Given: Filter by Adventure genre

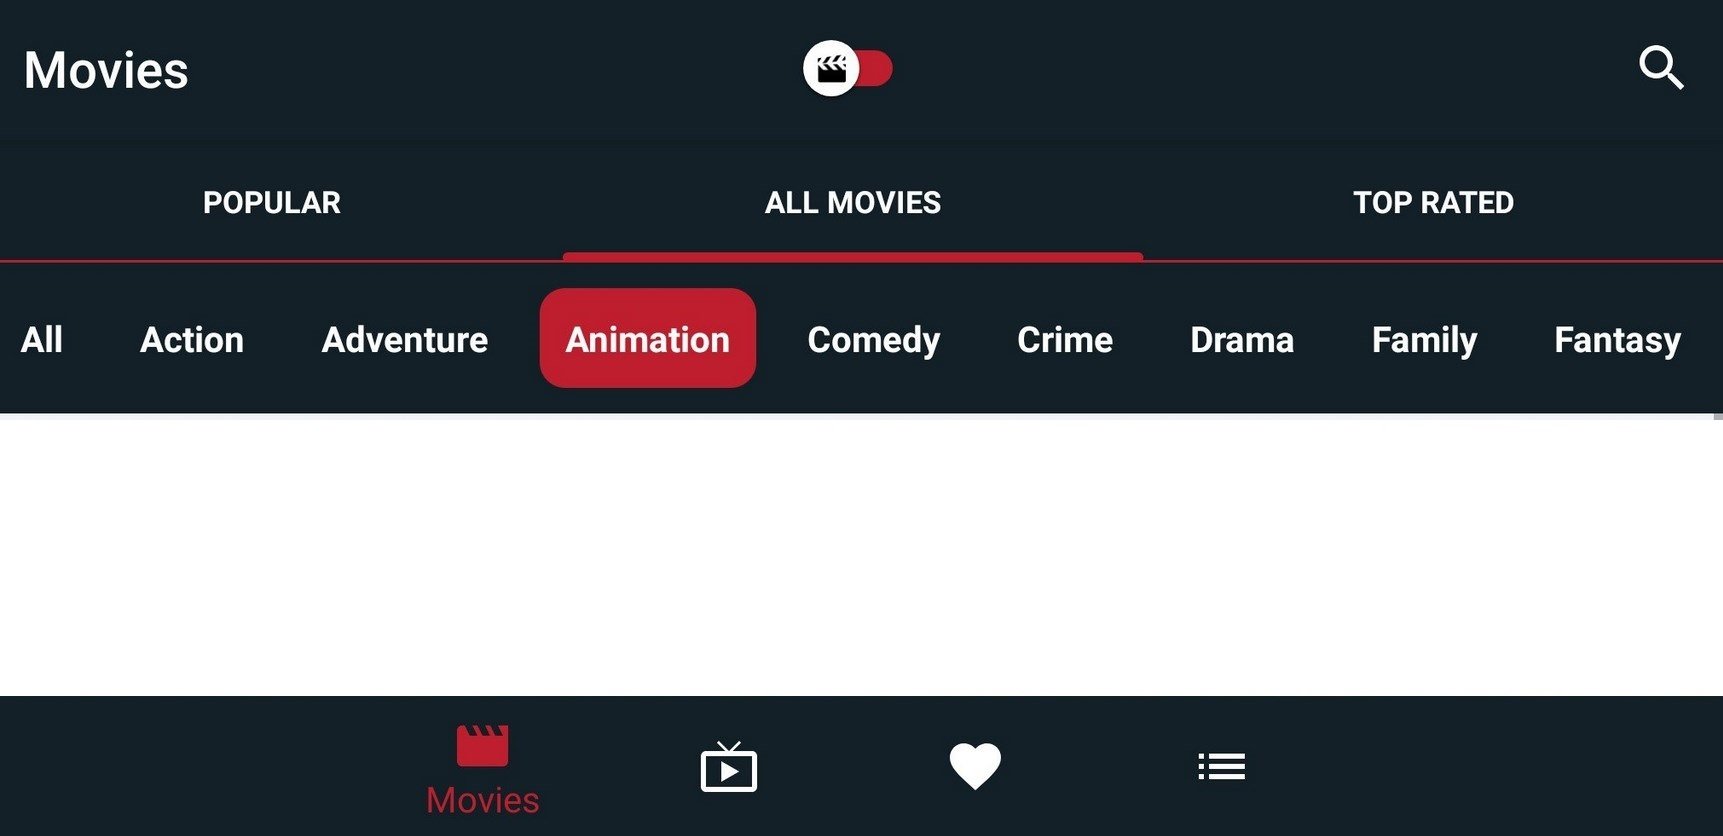Looking at the screenshot, I should 405,340.
